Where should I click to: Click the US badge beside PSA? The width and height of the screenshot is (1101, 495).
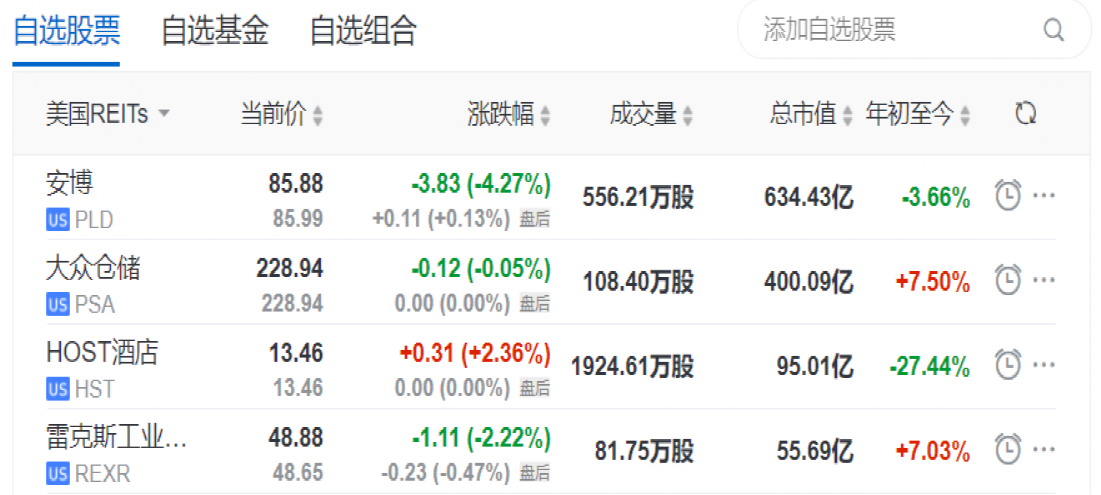(x=58, y=305)
